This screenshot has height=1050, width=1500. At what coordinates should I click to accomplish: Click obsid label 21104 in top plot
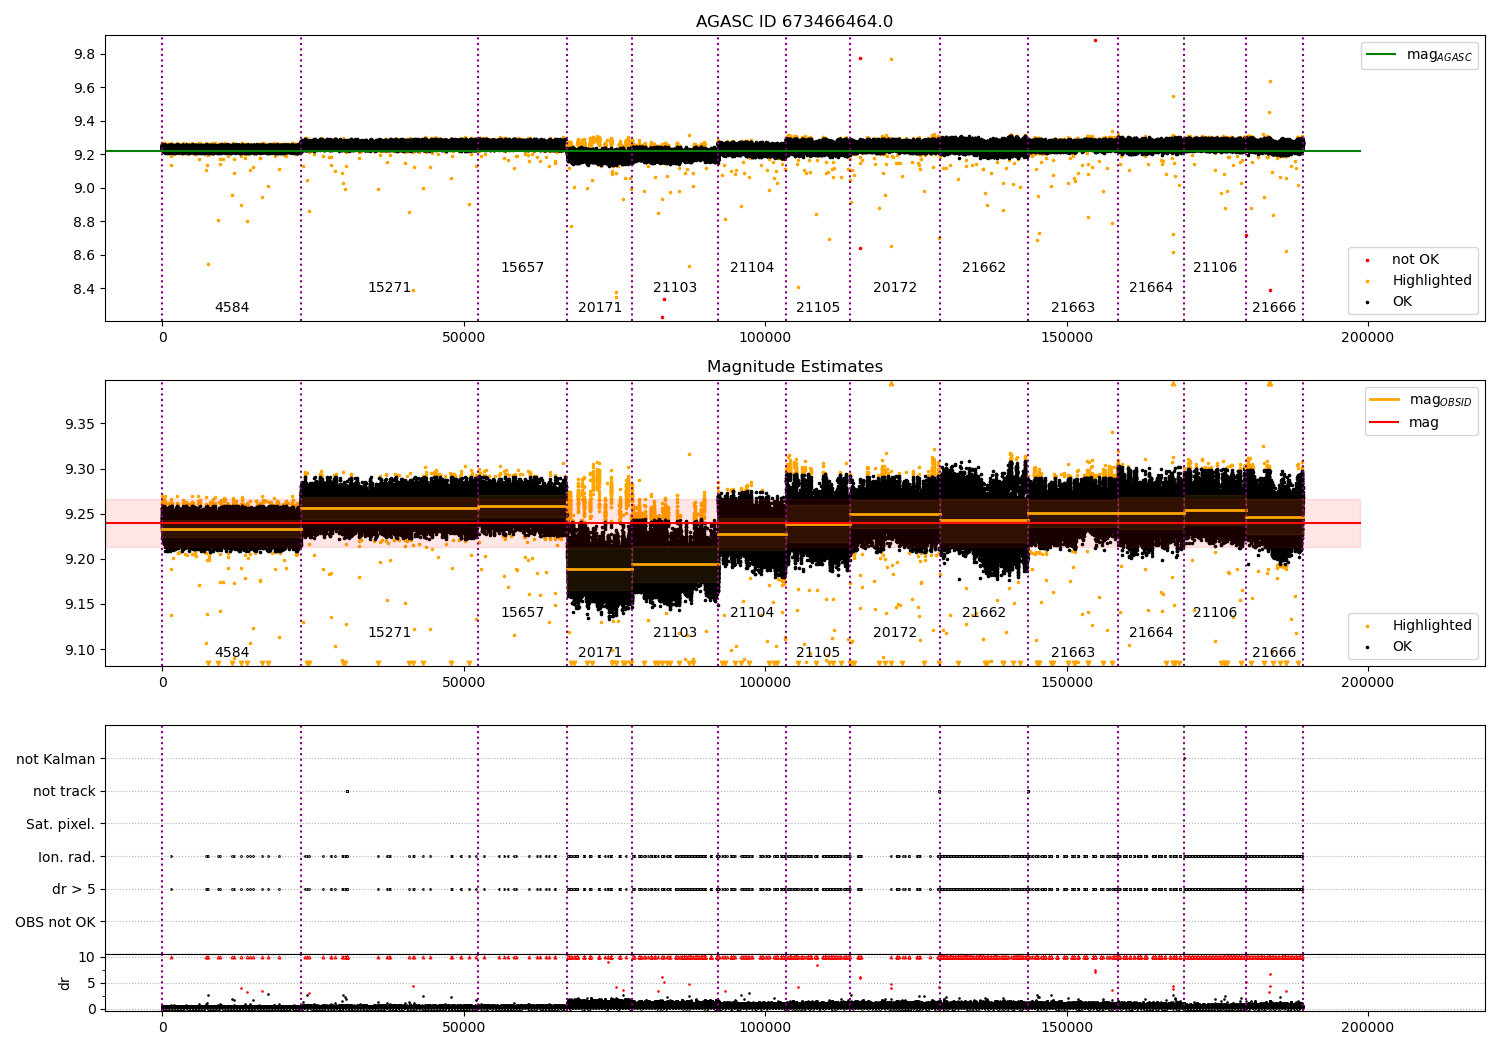point(752,267)
